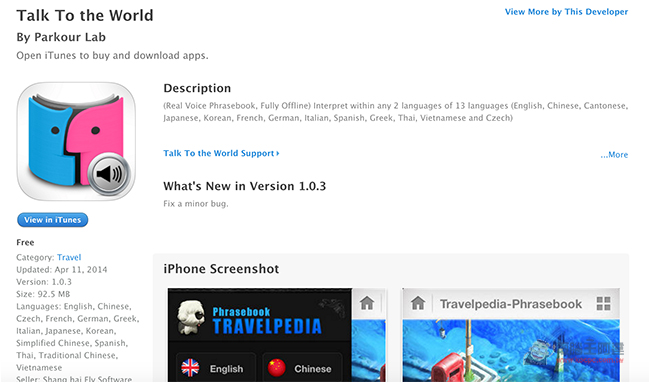Open the second iPhone screenshot image

pyautogui.click(x=511, y=335)
